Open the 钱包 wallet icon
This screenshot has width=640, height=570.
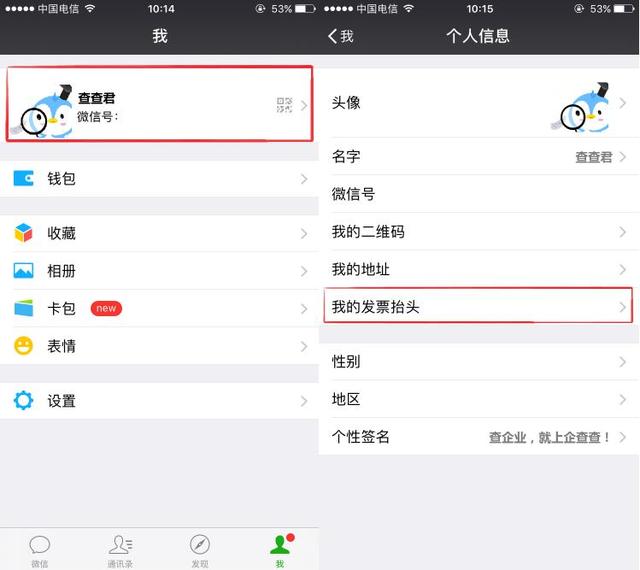tap(23, 178)
